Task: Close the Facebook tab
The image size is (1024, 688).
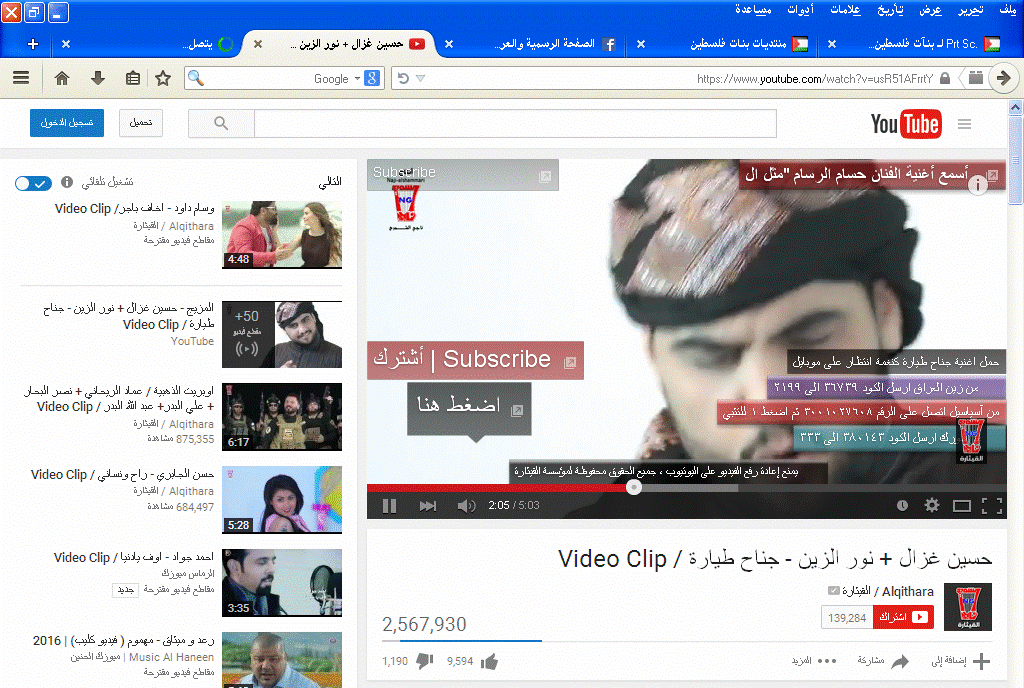Action: 449,44
